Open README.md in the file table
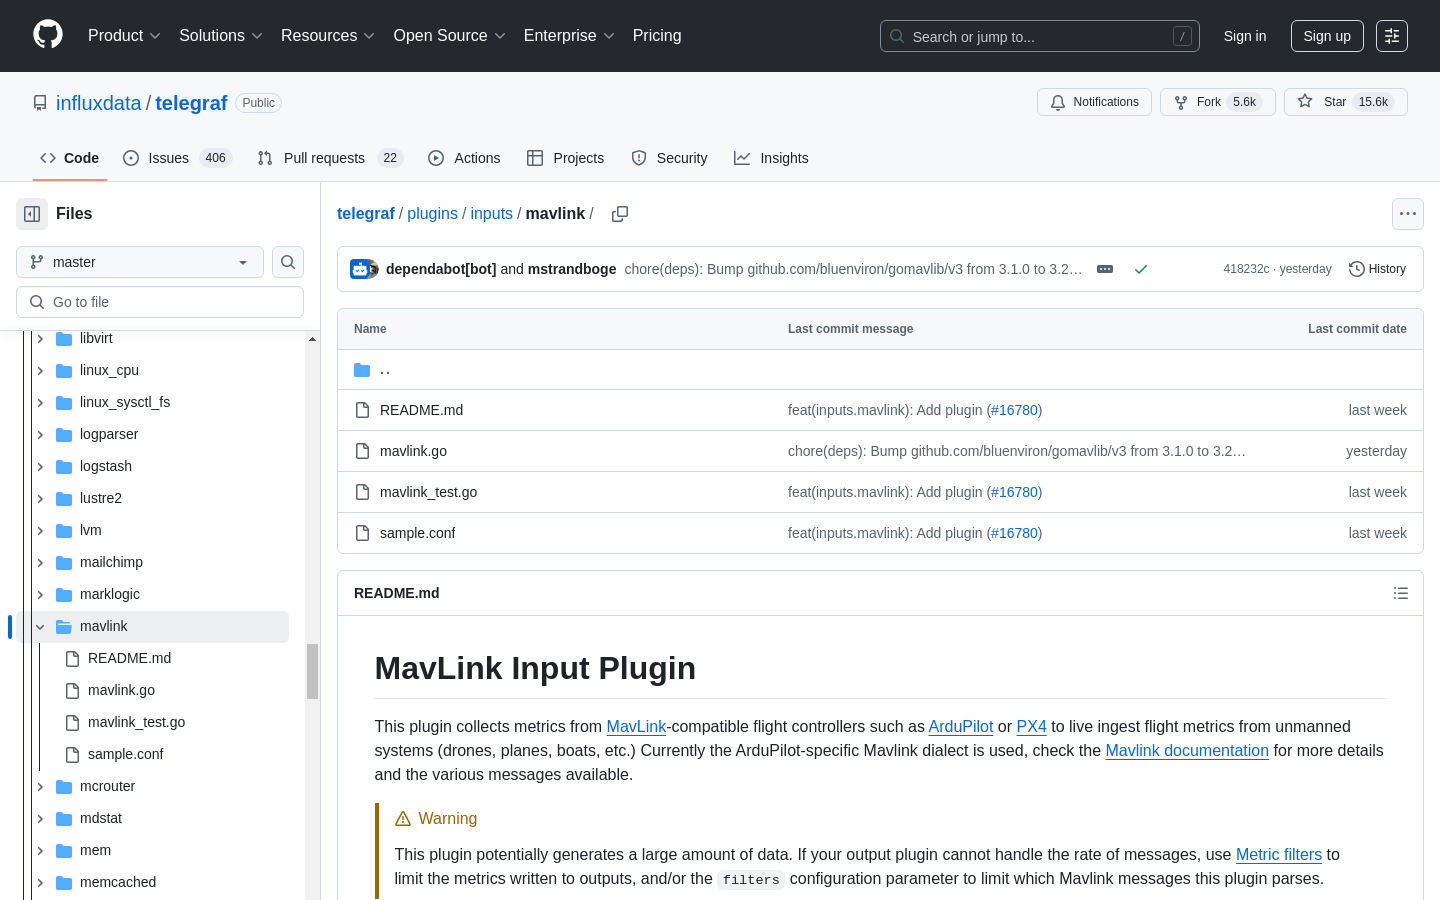This screenshot has width=1440, height=900. point(421,410)
